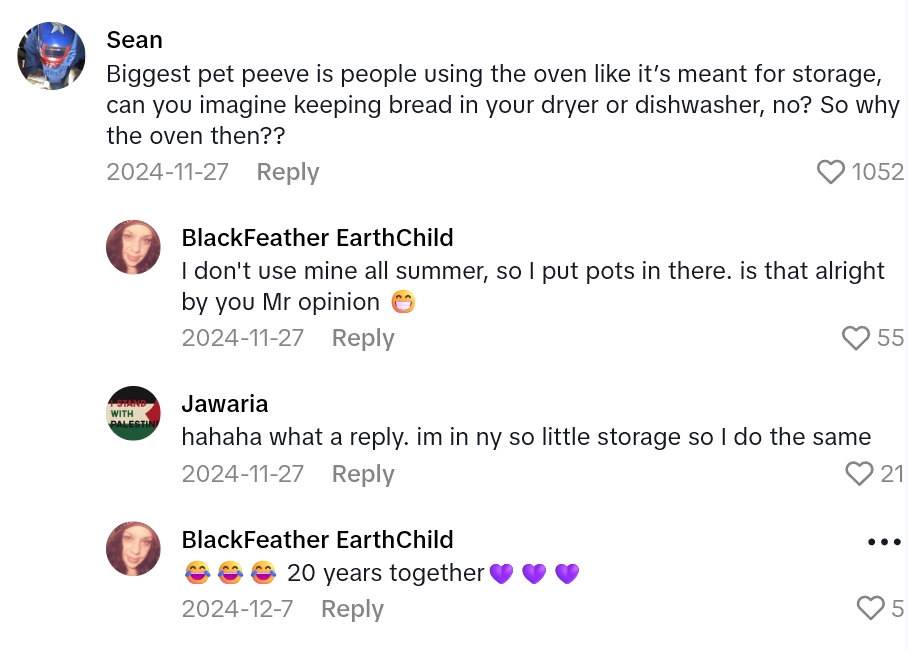Like the '20 years together' comment
Screen dimensions: 908x650
(x=871, y=608)
